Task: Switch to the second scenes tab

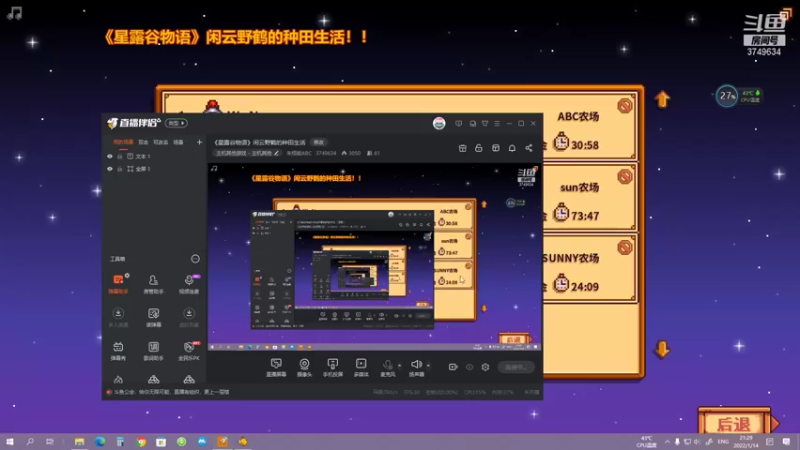Action: (143, 142)
